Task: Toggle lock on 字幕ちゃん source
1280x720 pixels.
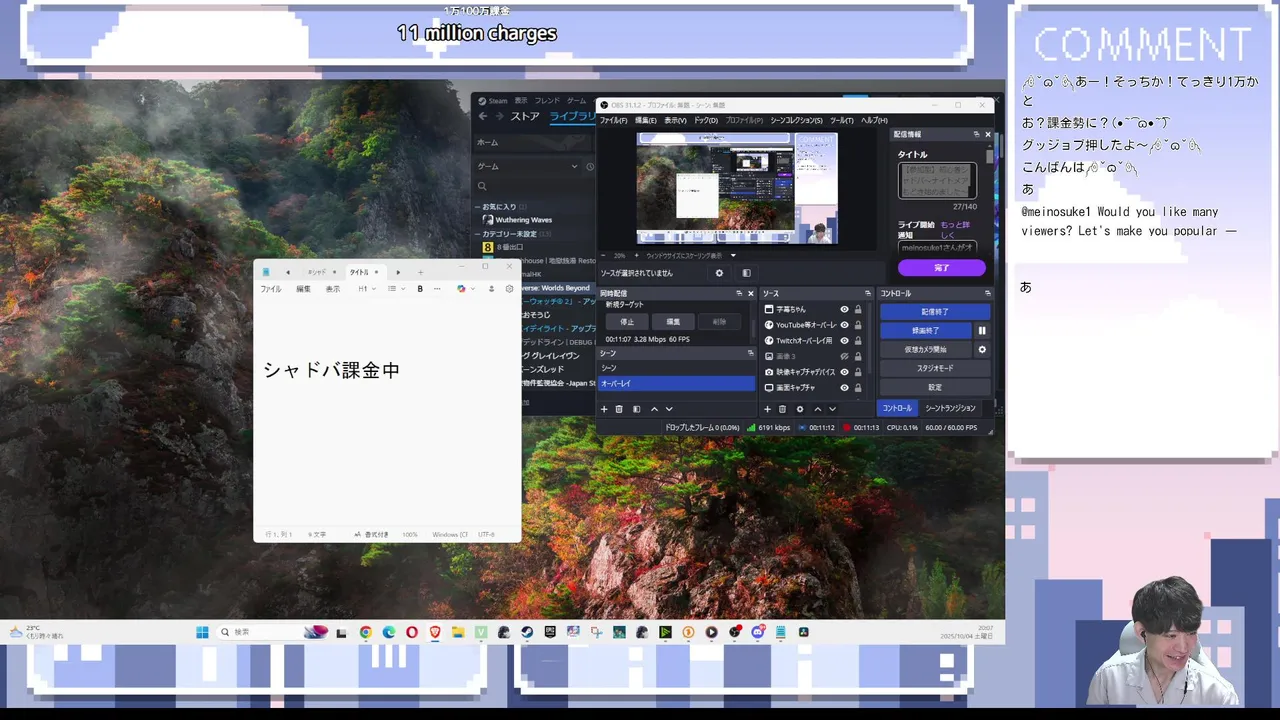Action: (858, 309)
